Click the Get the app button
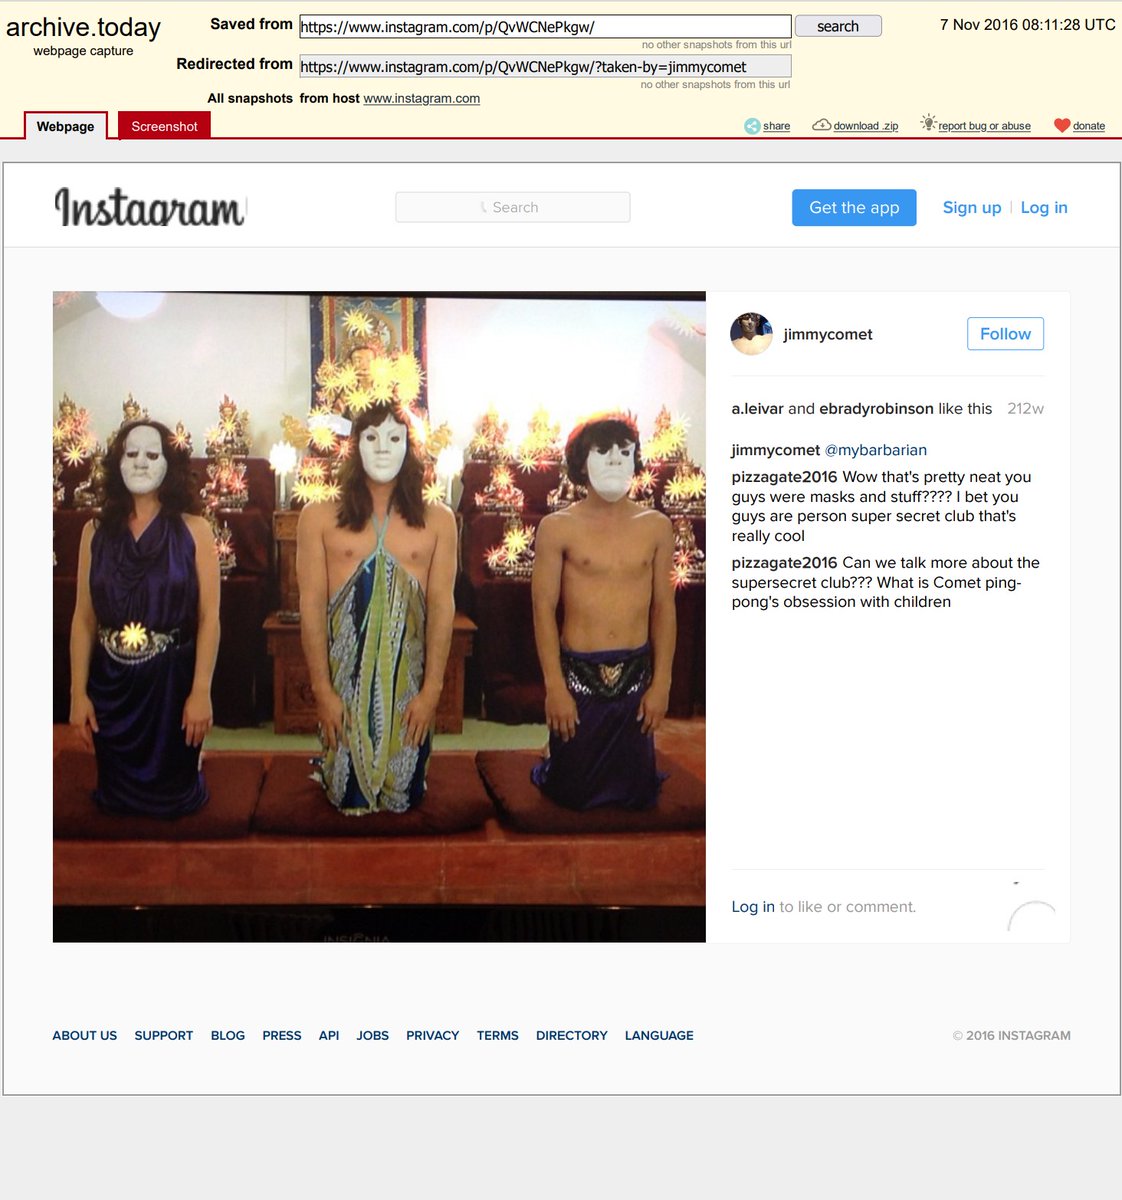The width and height of the screenshot is (1122, 1200). click(x=854, y=208)
